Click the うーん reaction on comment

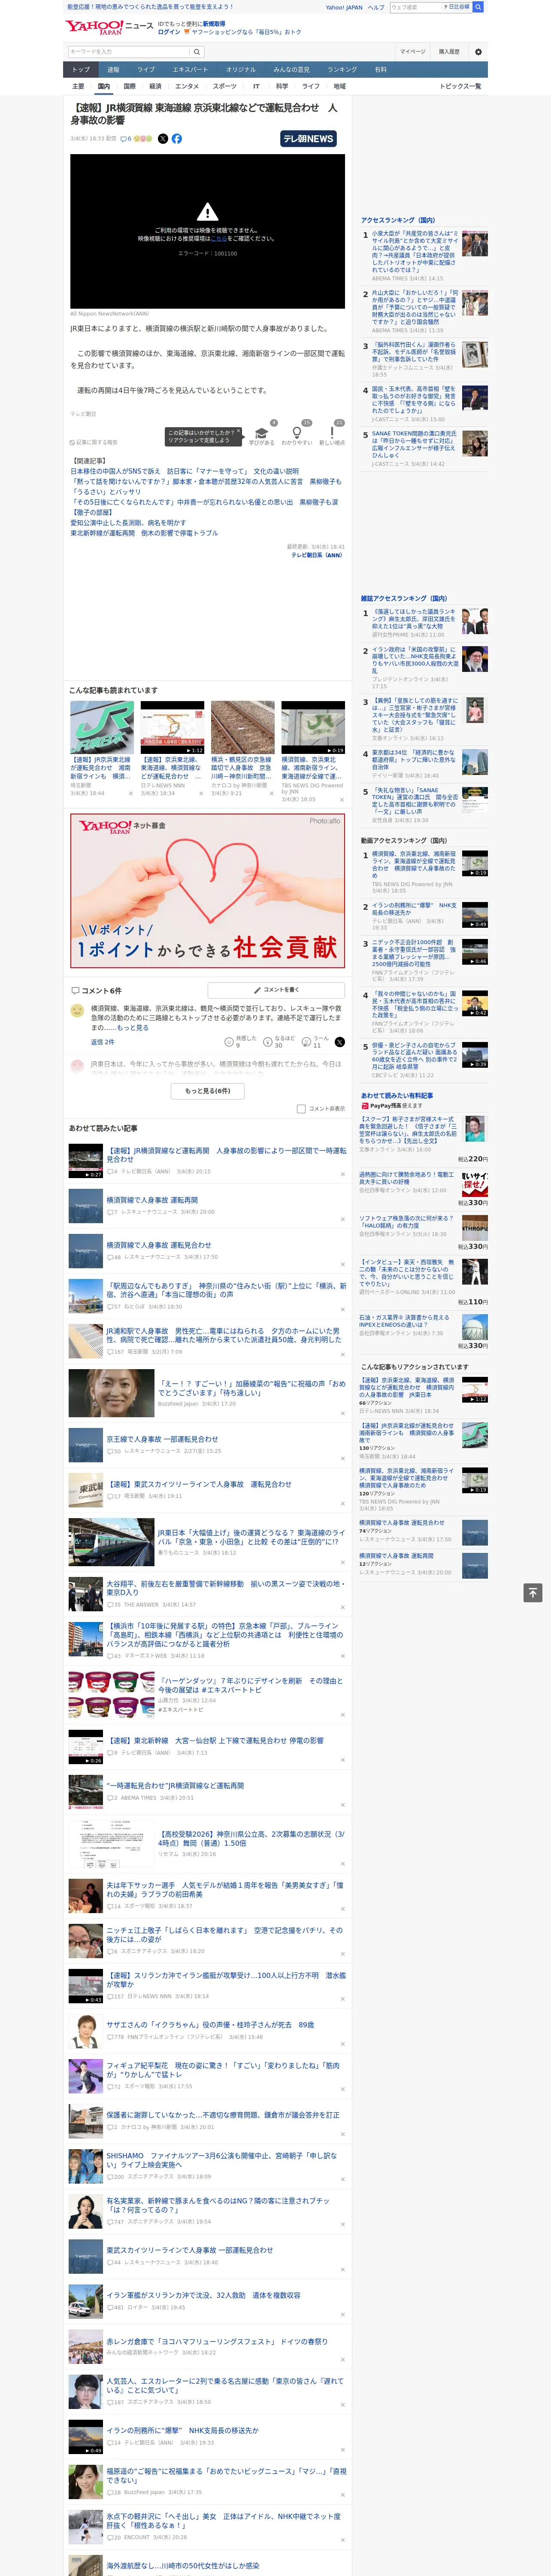[314, 1043]
